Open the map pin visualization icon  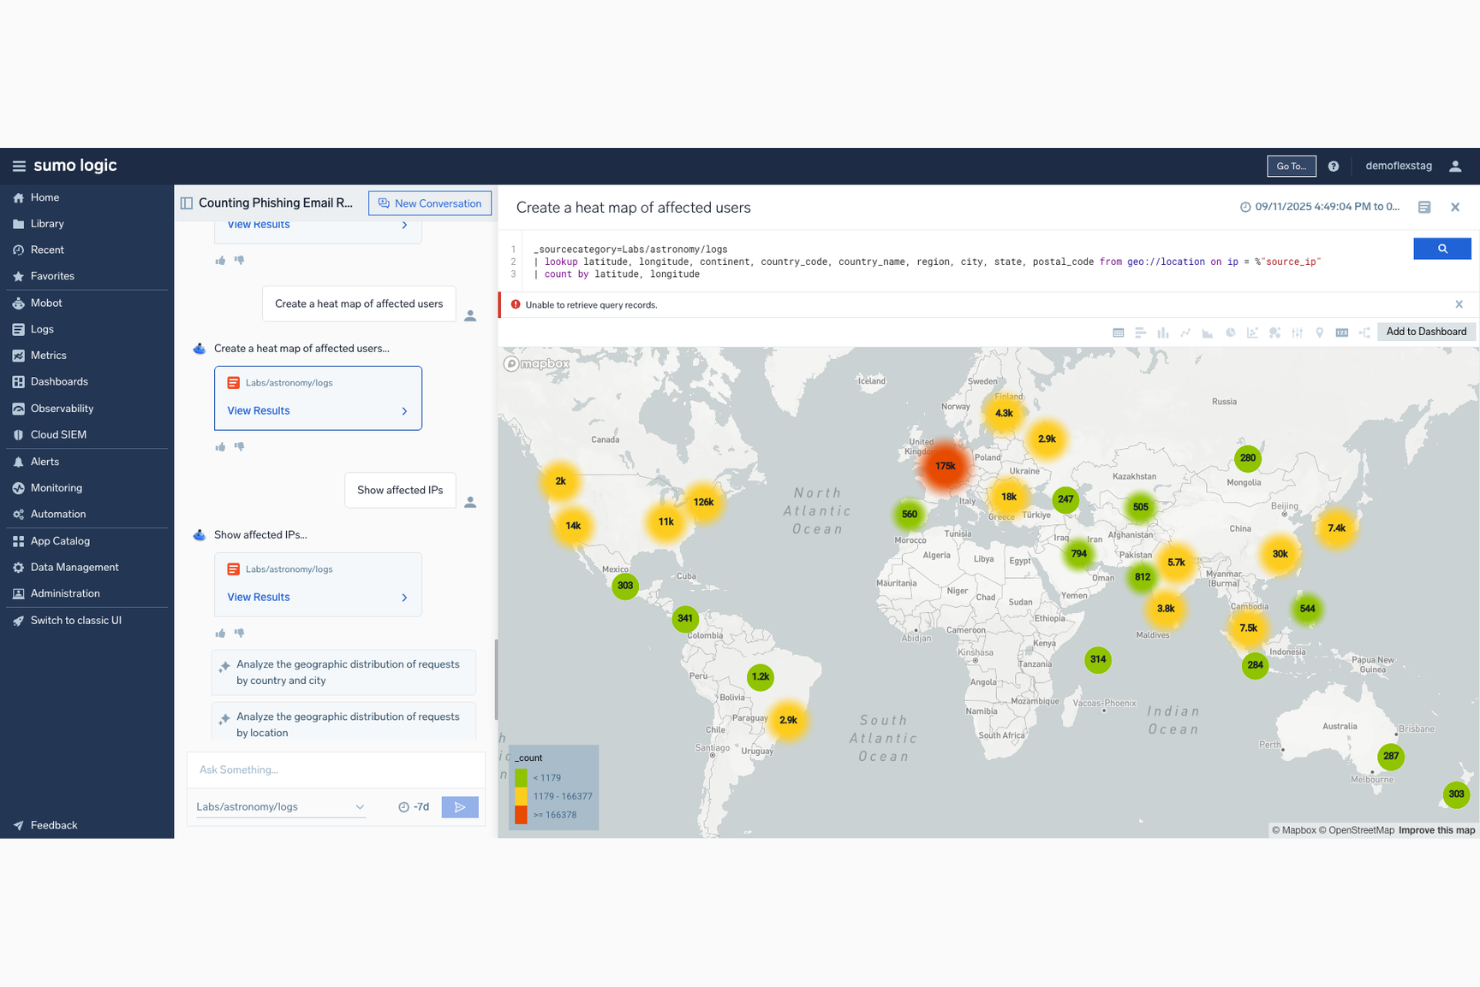[1320, 331]
